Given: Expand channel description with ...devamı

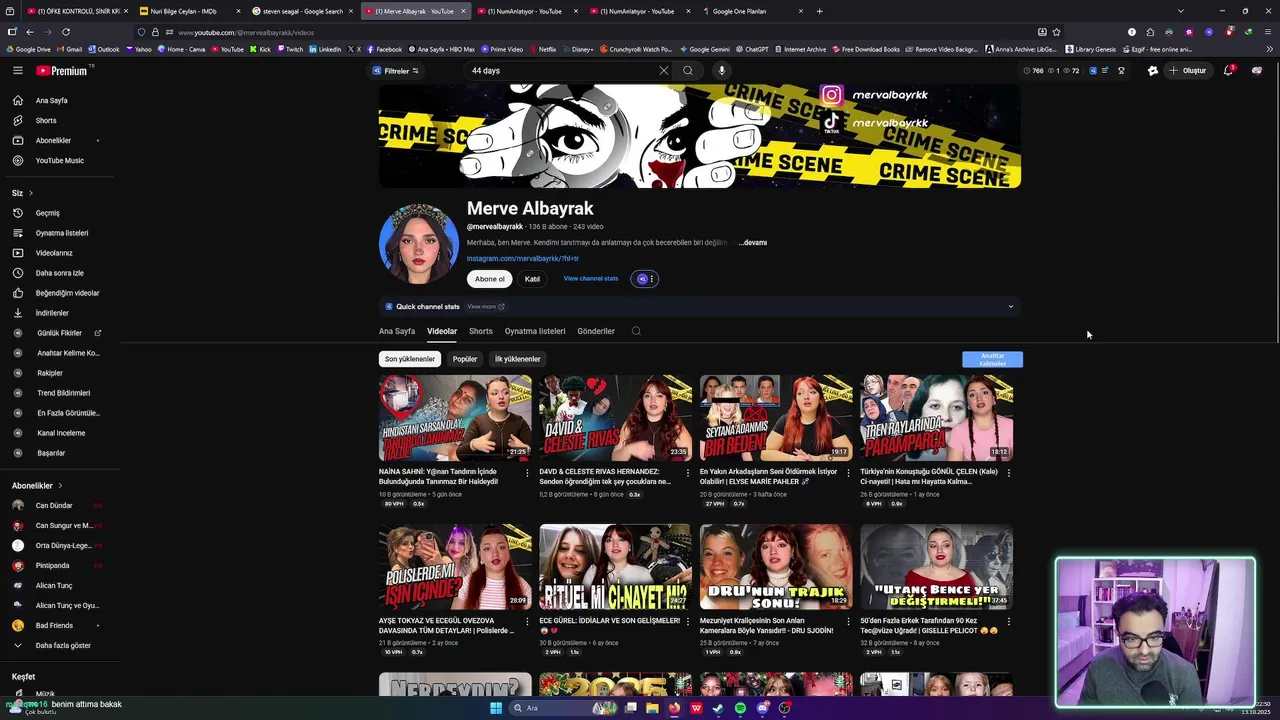Looking at the screenshot, I should 752,243.
